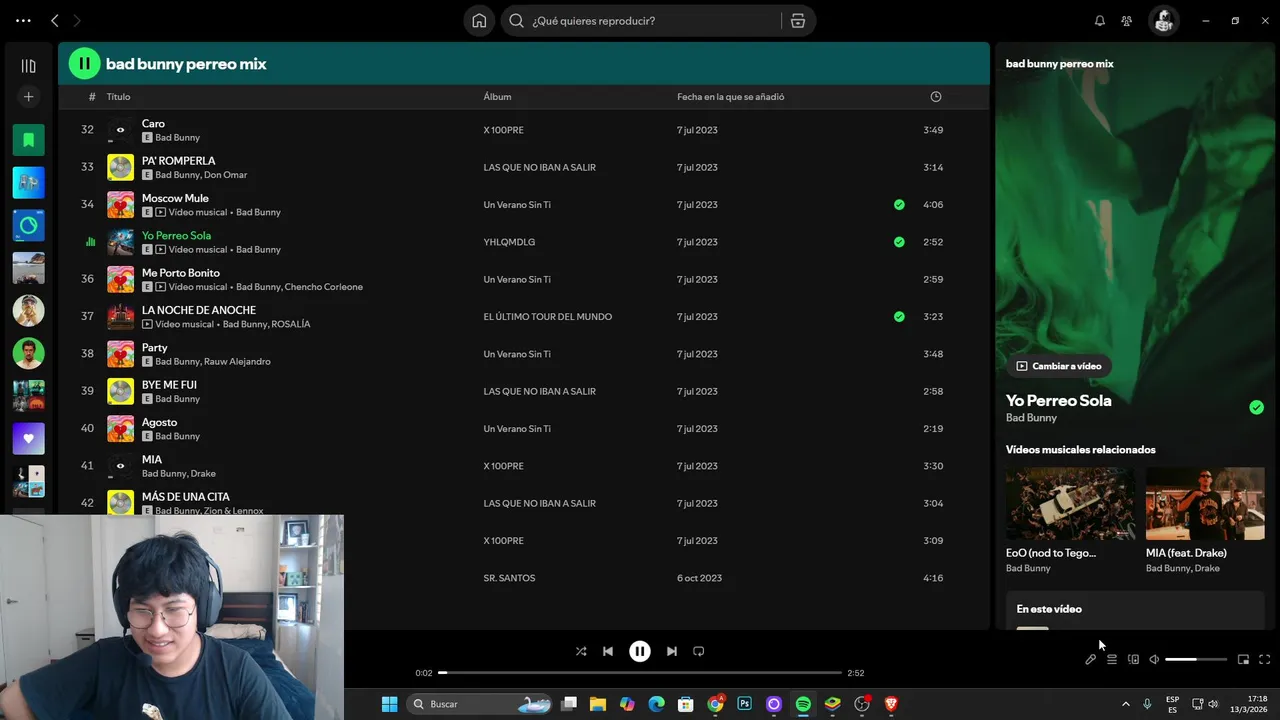Open the blue circle playlist in sidebar
The image size is (1280, 720).
[x=28, y=225]
